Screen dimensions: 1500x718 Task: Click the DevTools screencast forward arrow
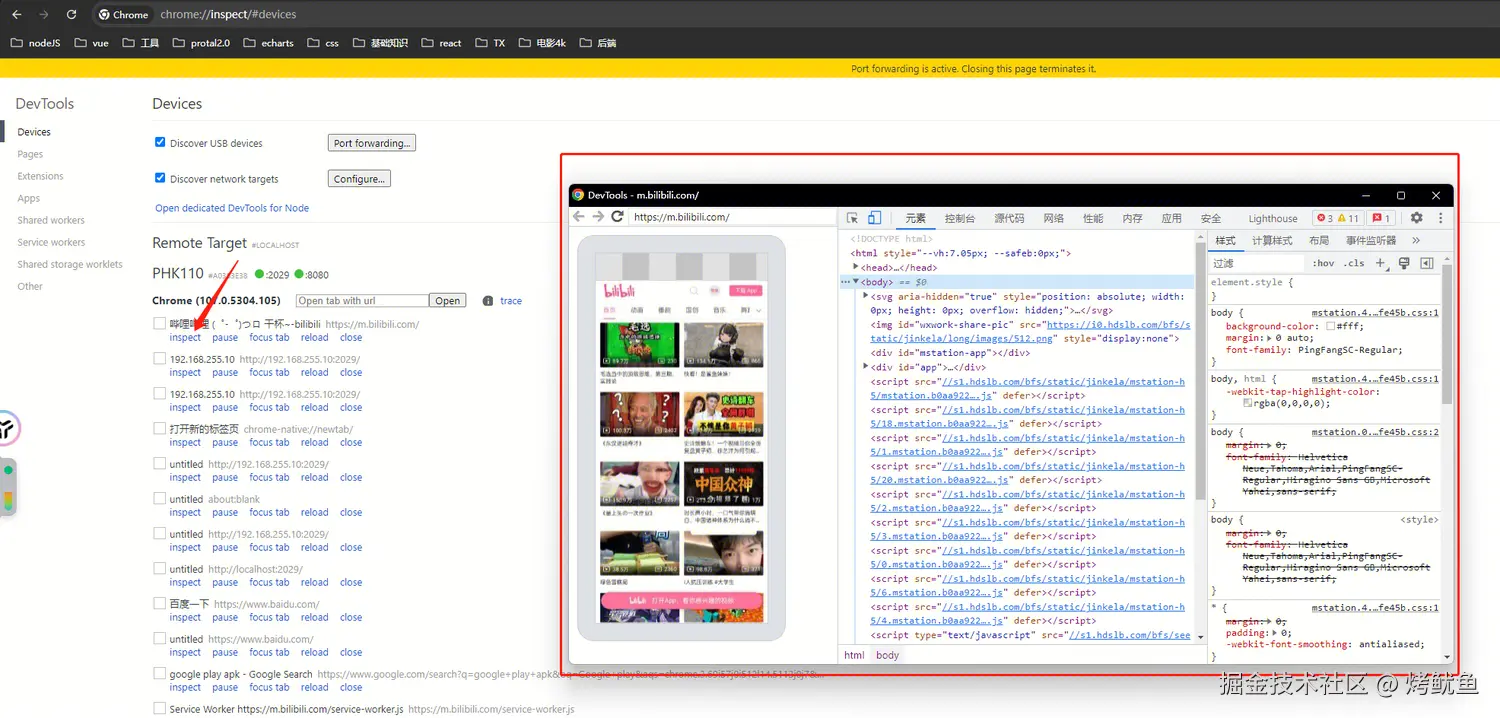point(598,217)
